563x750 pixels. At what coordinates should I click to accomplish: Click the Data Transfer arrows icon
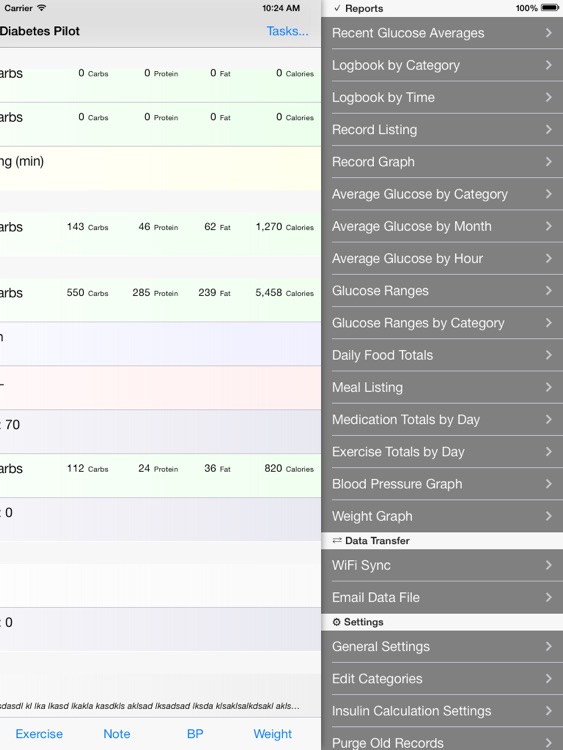tap(337, 540)
